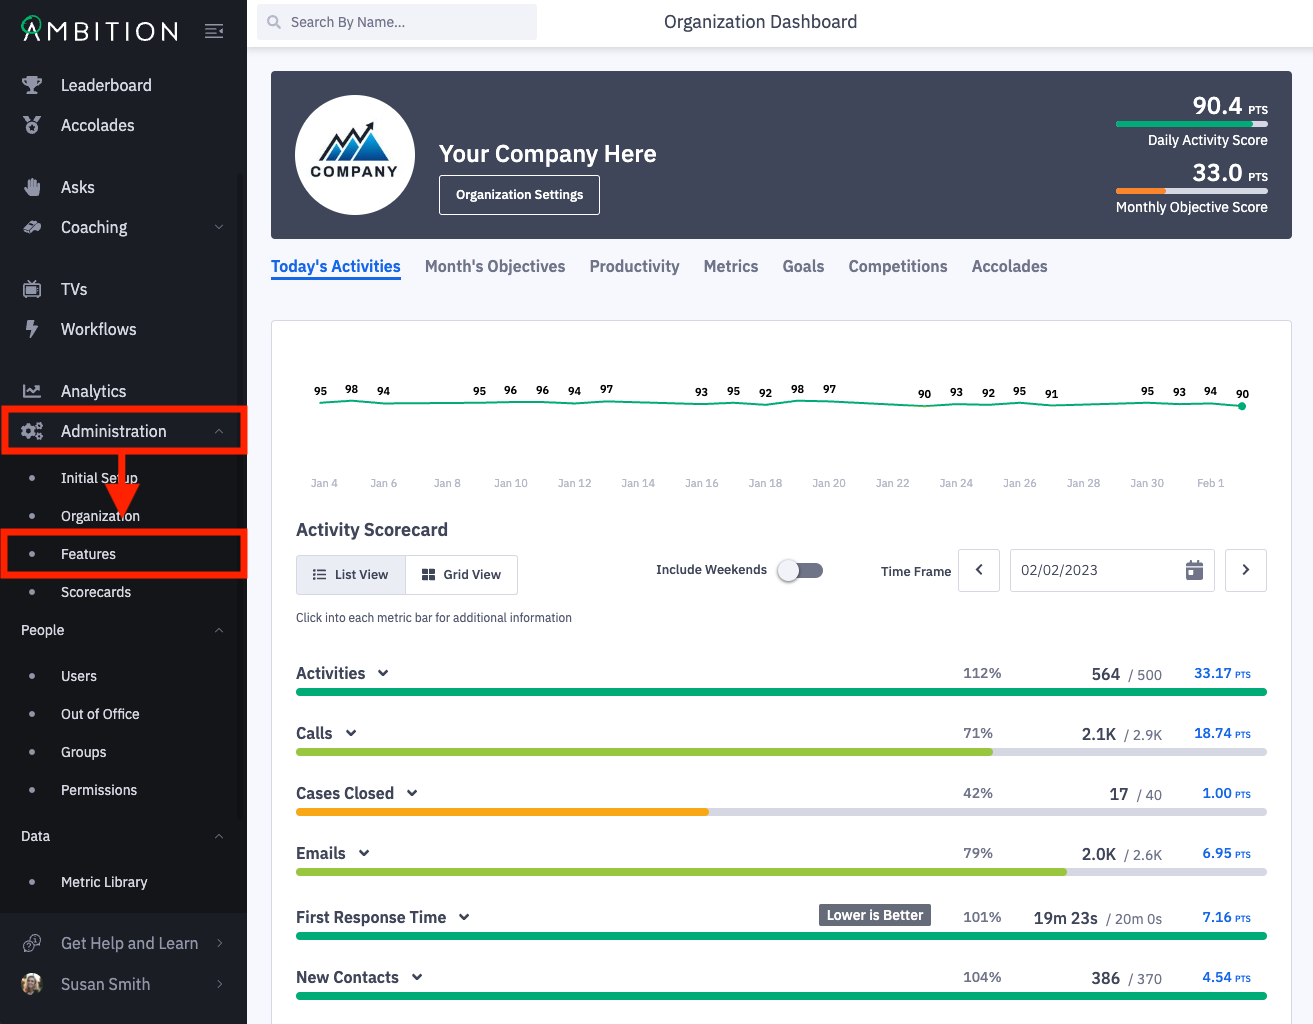Collapse the Administration section

pyautogui.click(x=219, y=431)
